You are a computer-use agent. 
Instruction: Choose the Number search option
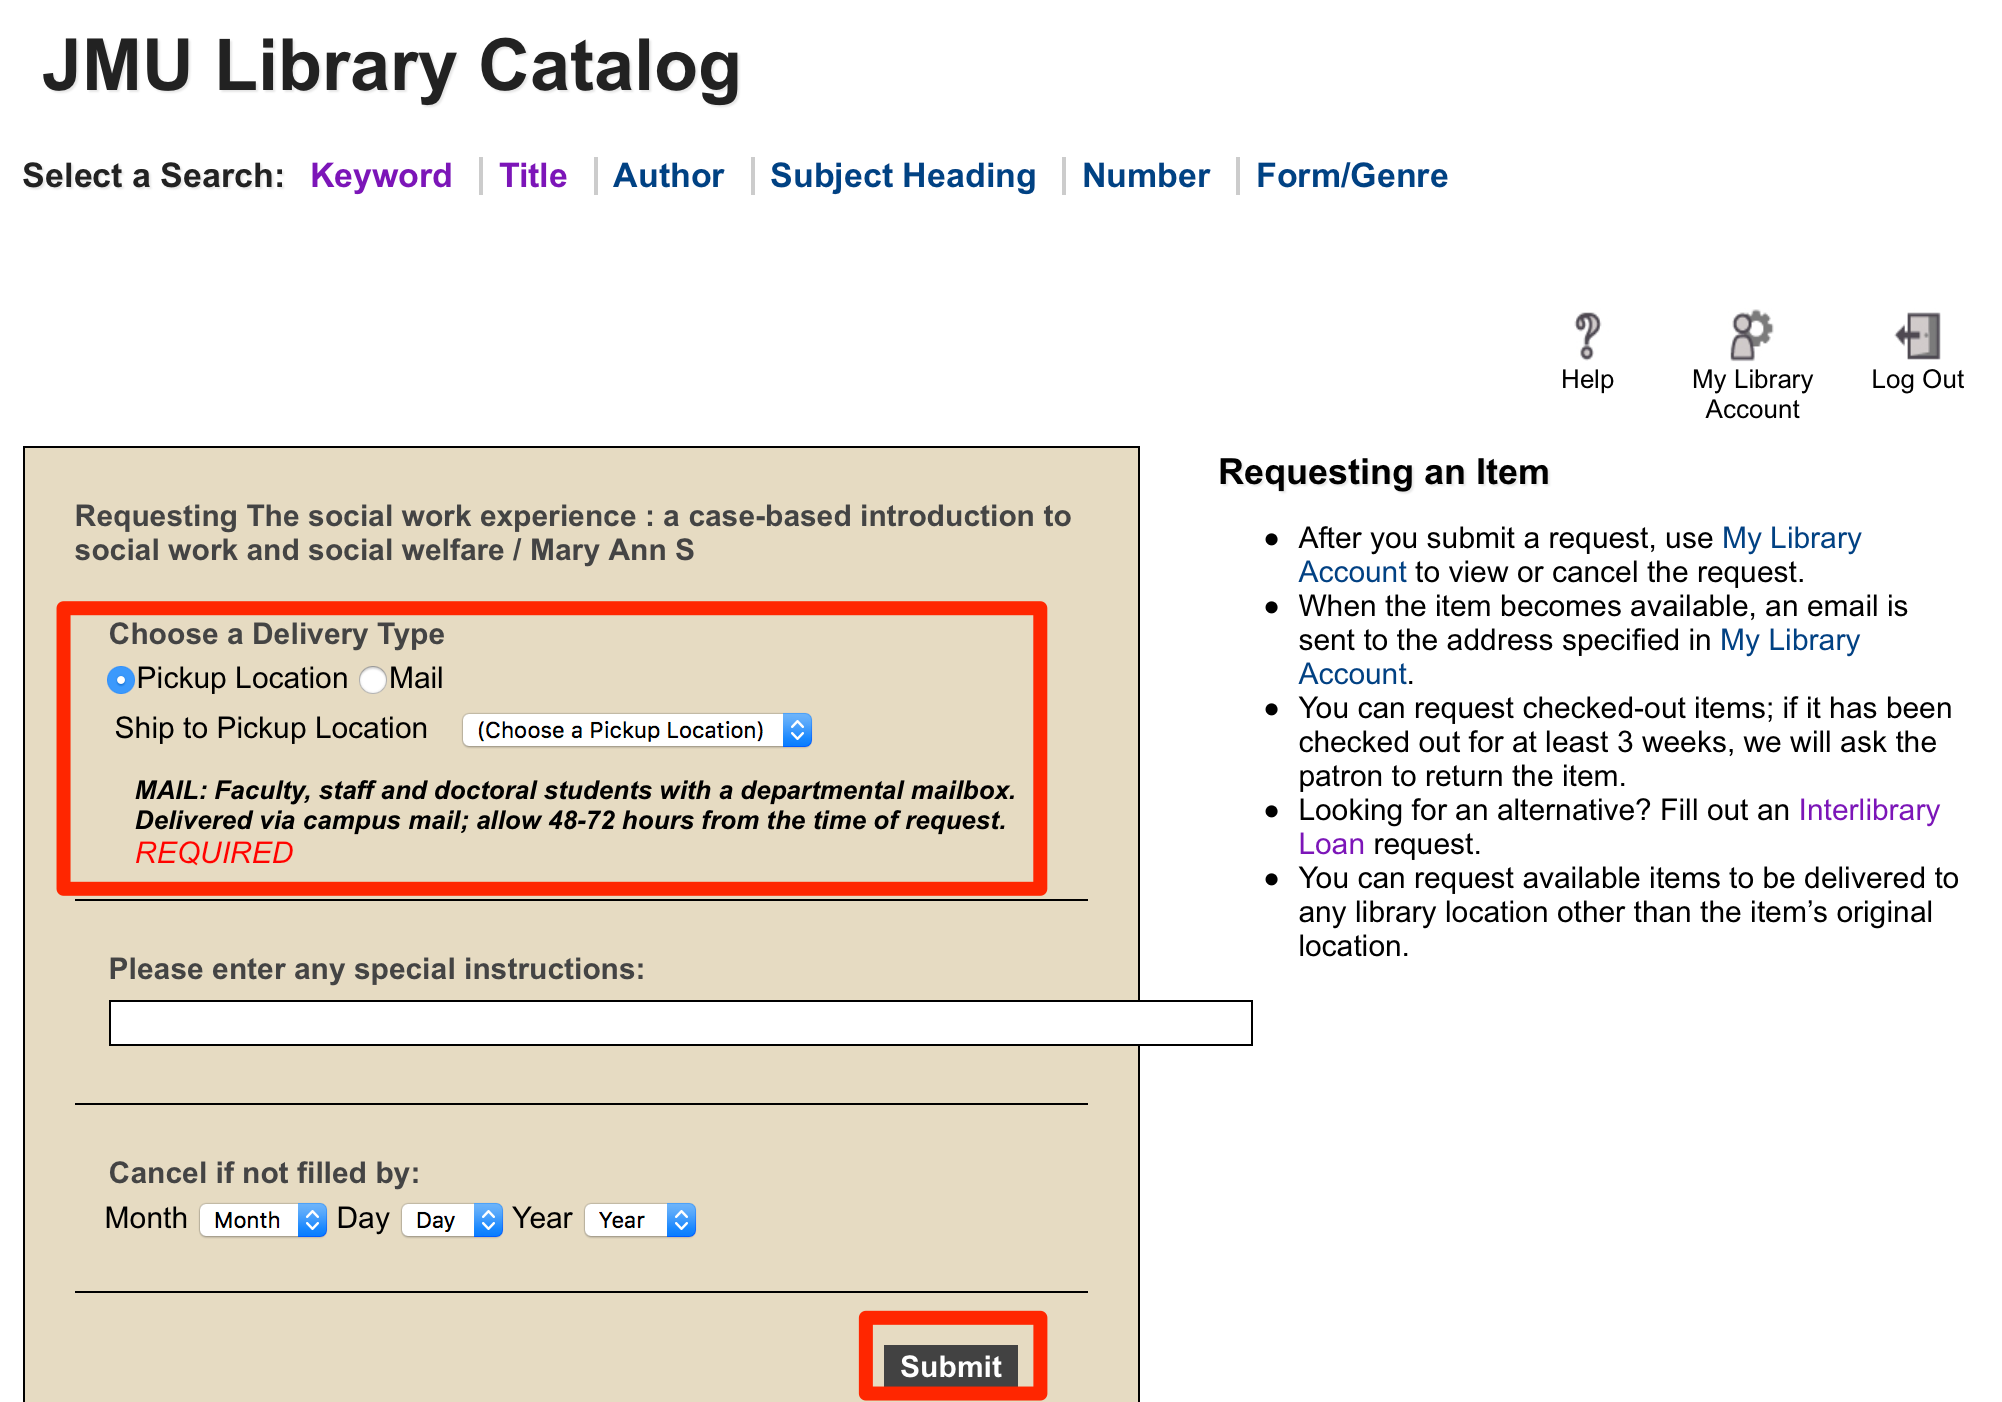[1145, 176]
